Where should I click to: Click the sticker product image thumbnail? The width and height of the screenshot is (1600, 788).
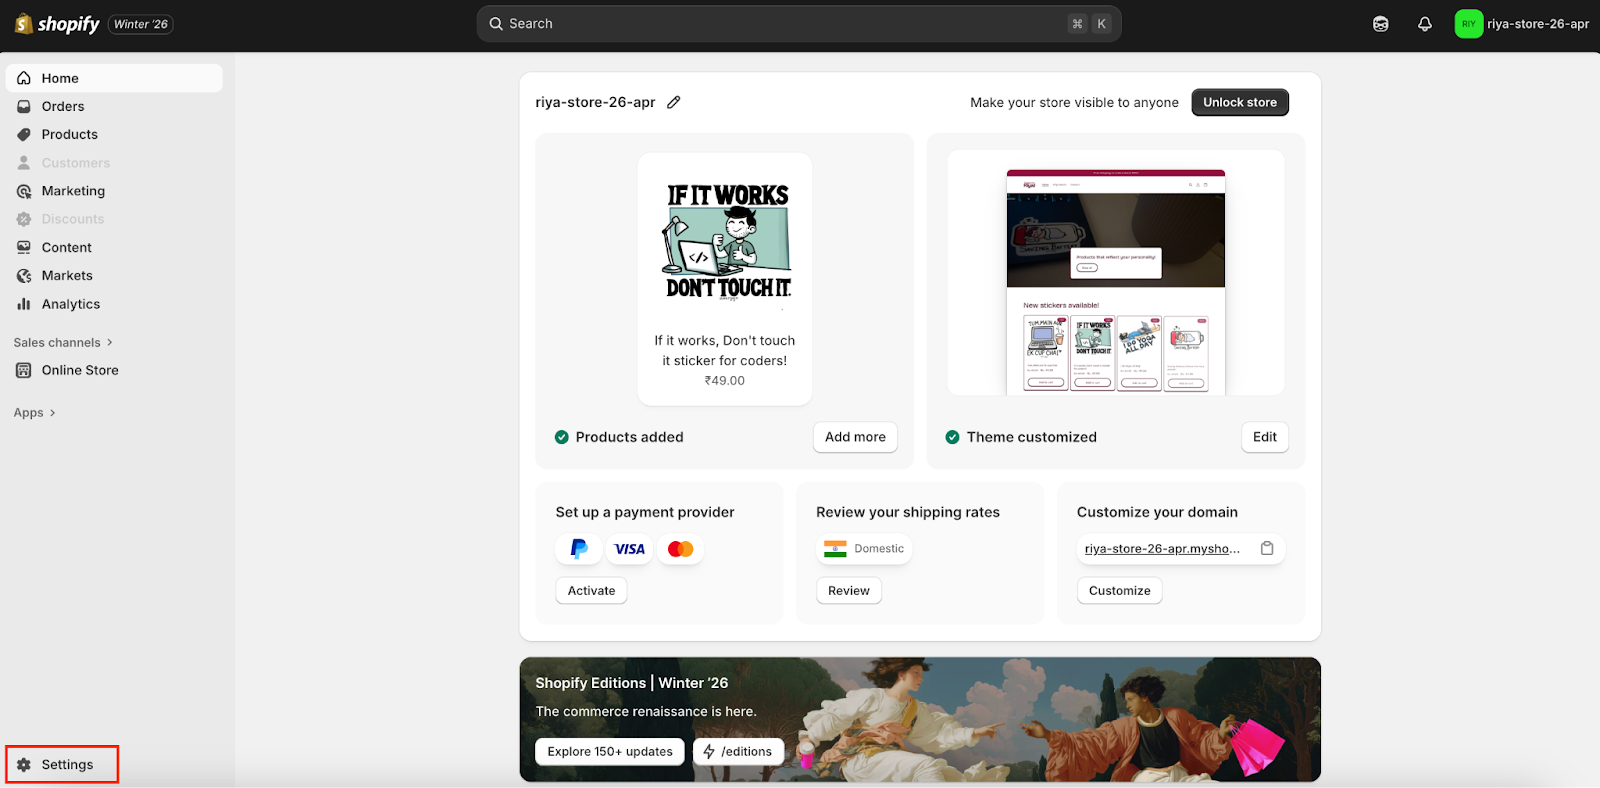coord(728,241)
